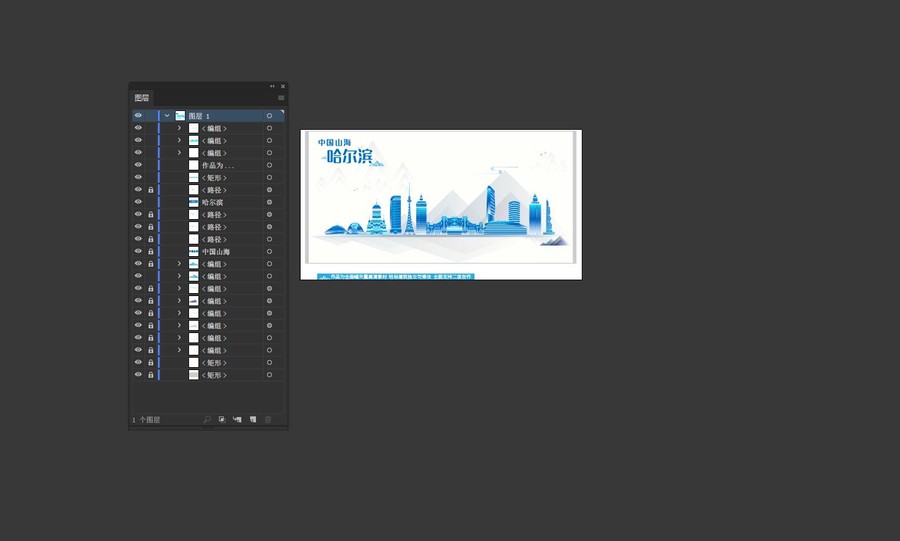Expand the 编组 with dark navy thumbnail
This screenshot has height=541, width=900.
tap(179, 301)
